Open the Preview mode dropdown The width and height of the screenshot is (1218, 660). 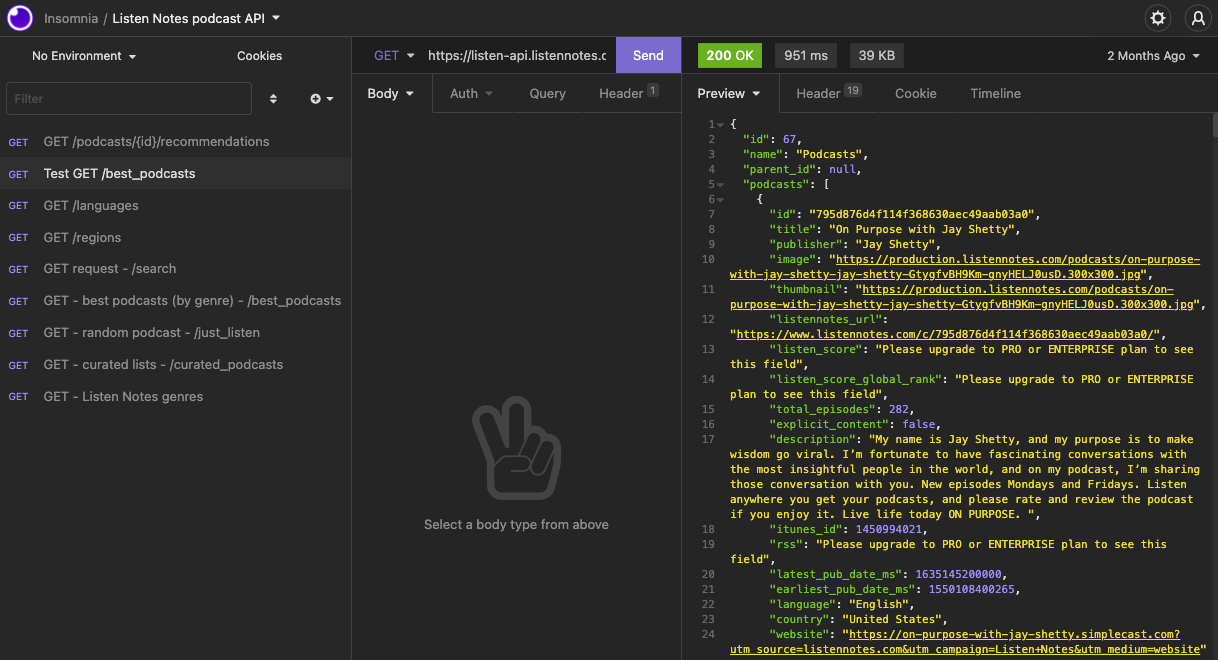pos(729,93)
